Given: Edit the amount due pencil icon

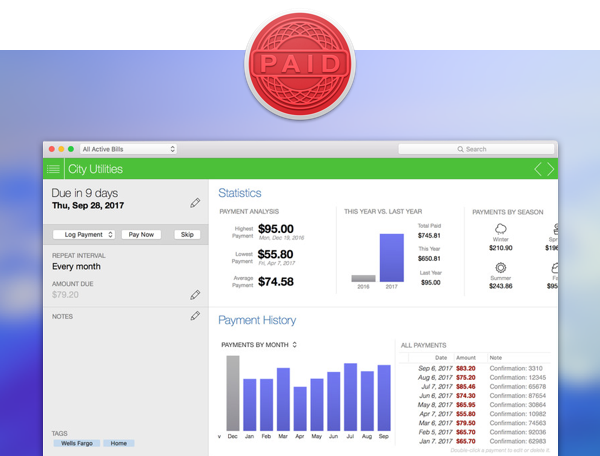Looking at the screenshot, I should 195,295.
